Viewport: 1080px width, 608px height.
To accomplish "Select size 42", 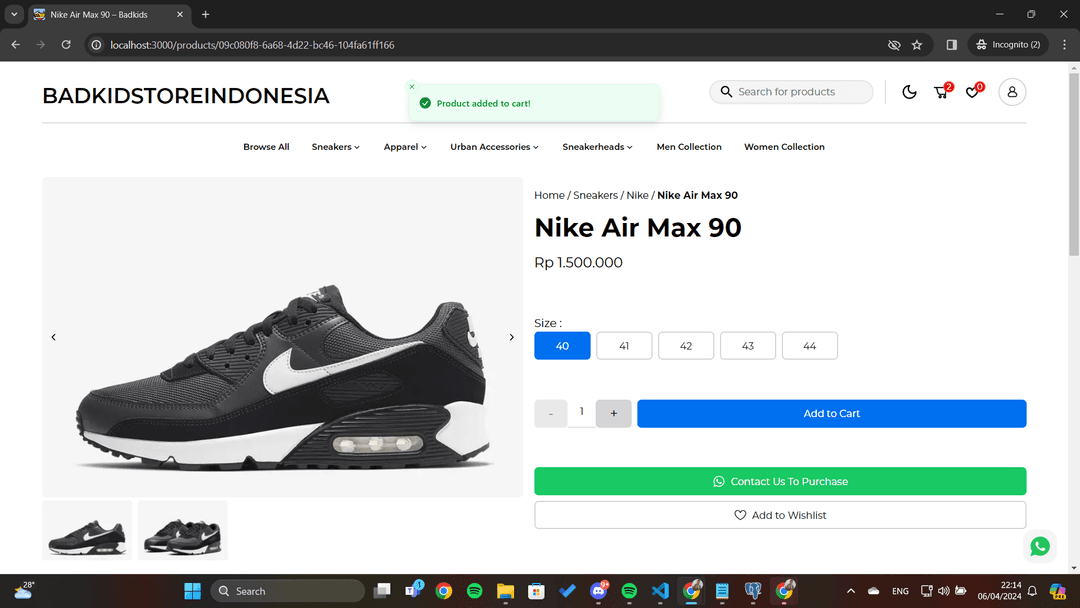I will coord(686,346).
